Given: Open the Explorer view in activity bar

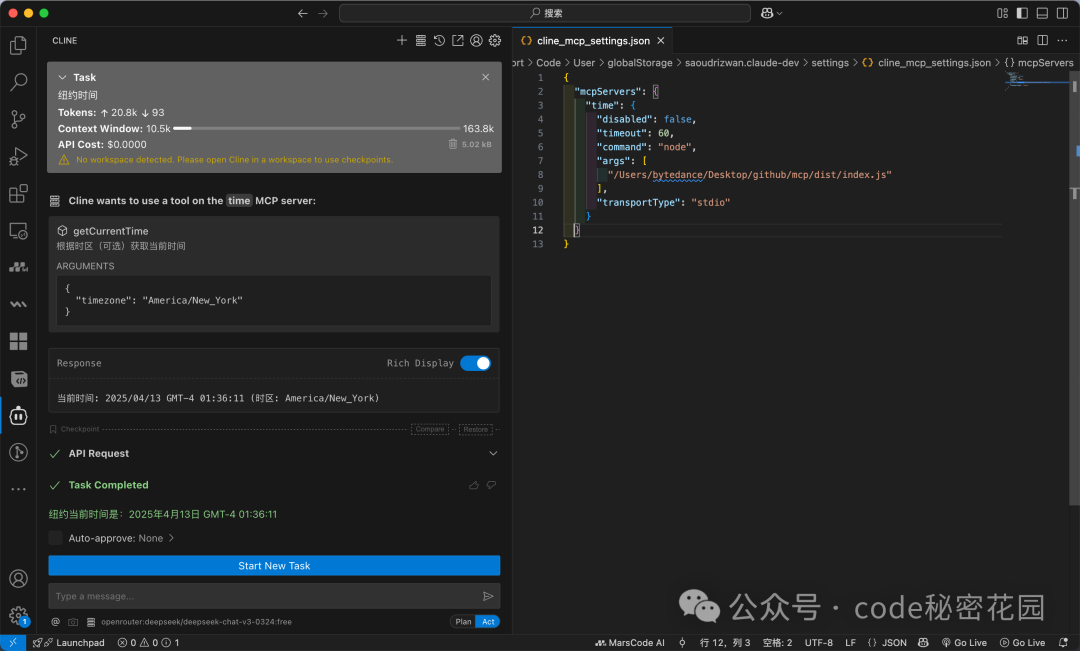Looking at the screenshot, I should click(x=18, y=45).
